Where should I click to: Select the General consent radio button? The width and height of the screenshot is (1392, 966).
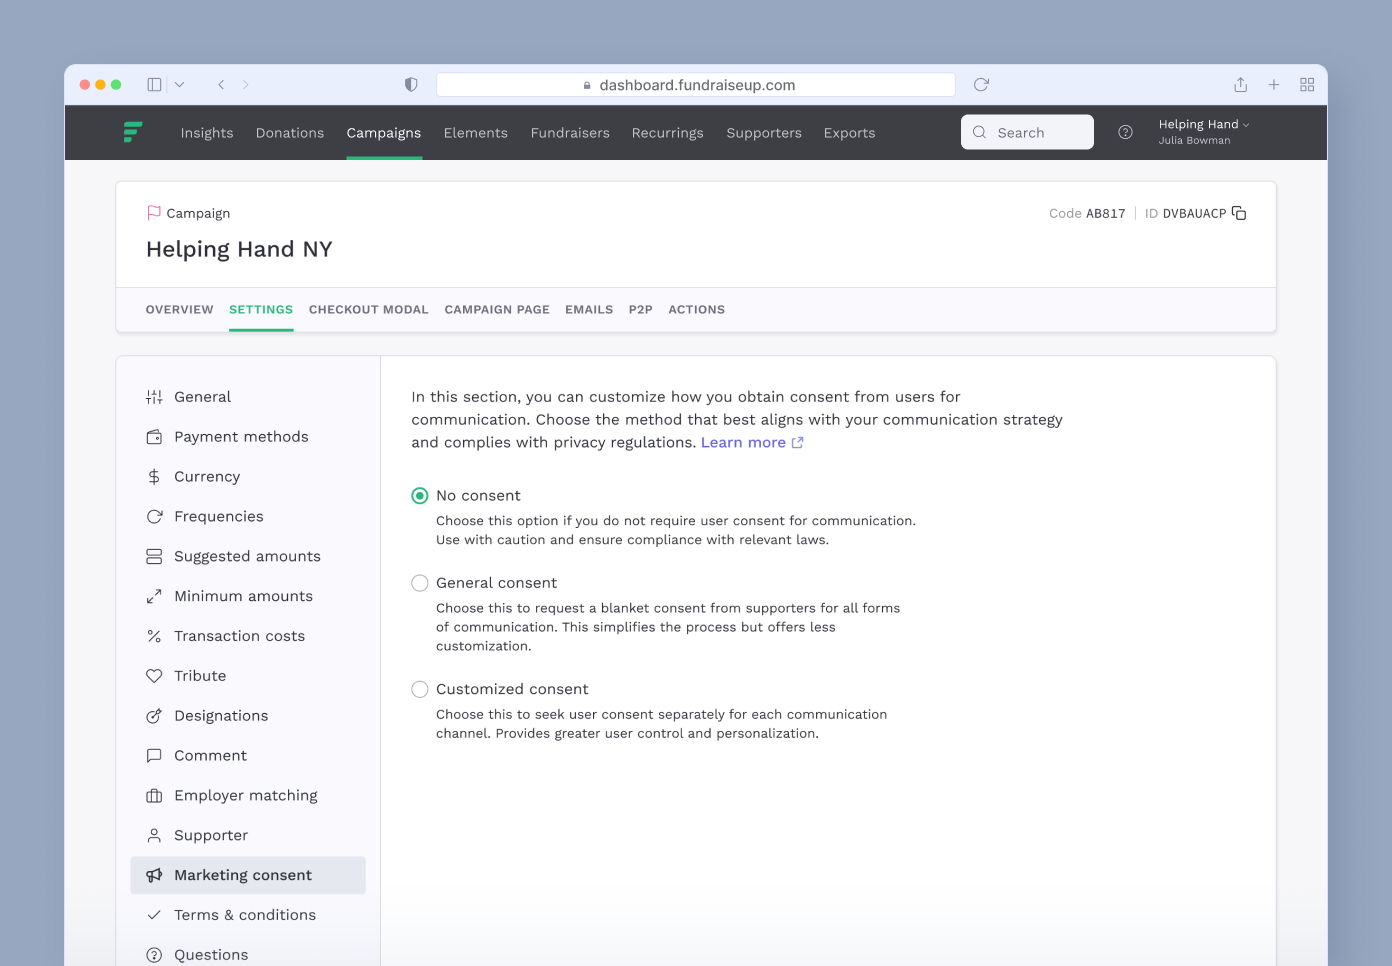click(x=419, y=583)
